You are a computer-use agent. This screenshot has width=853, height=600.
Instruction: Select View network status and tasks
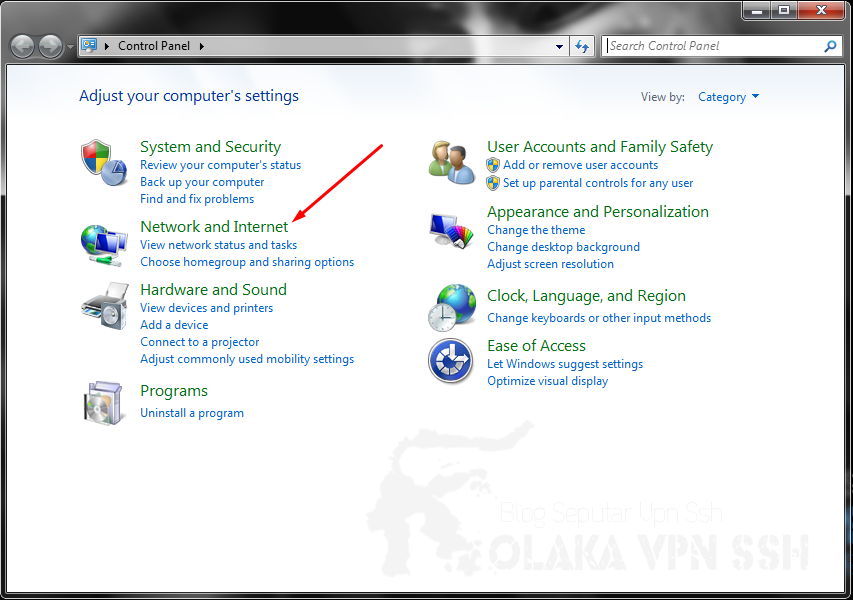click(218, 244)
